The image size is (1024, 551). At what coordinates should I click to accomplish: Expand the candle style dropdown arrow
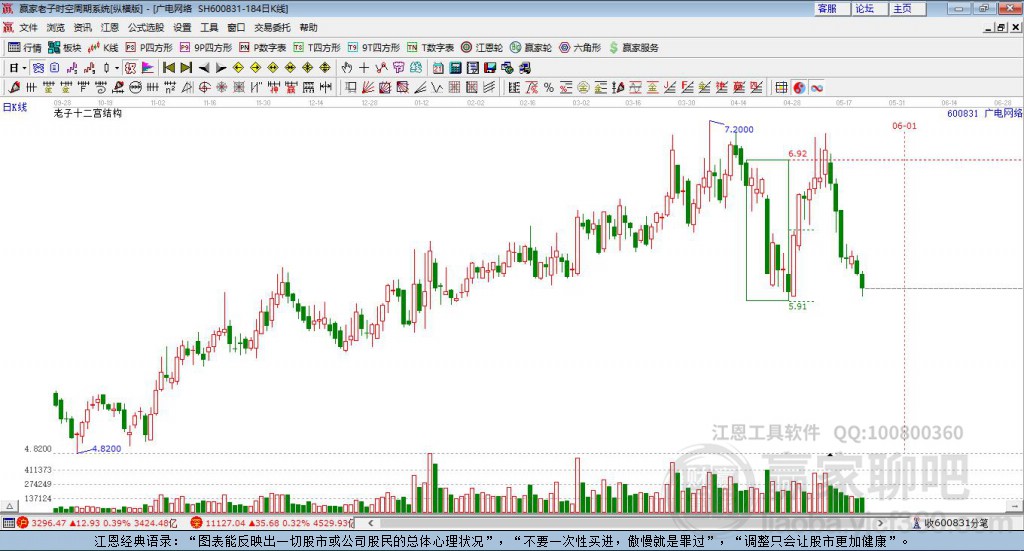coord(117,68)
